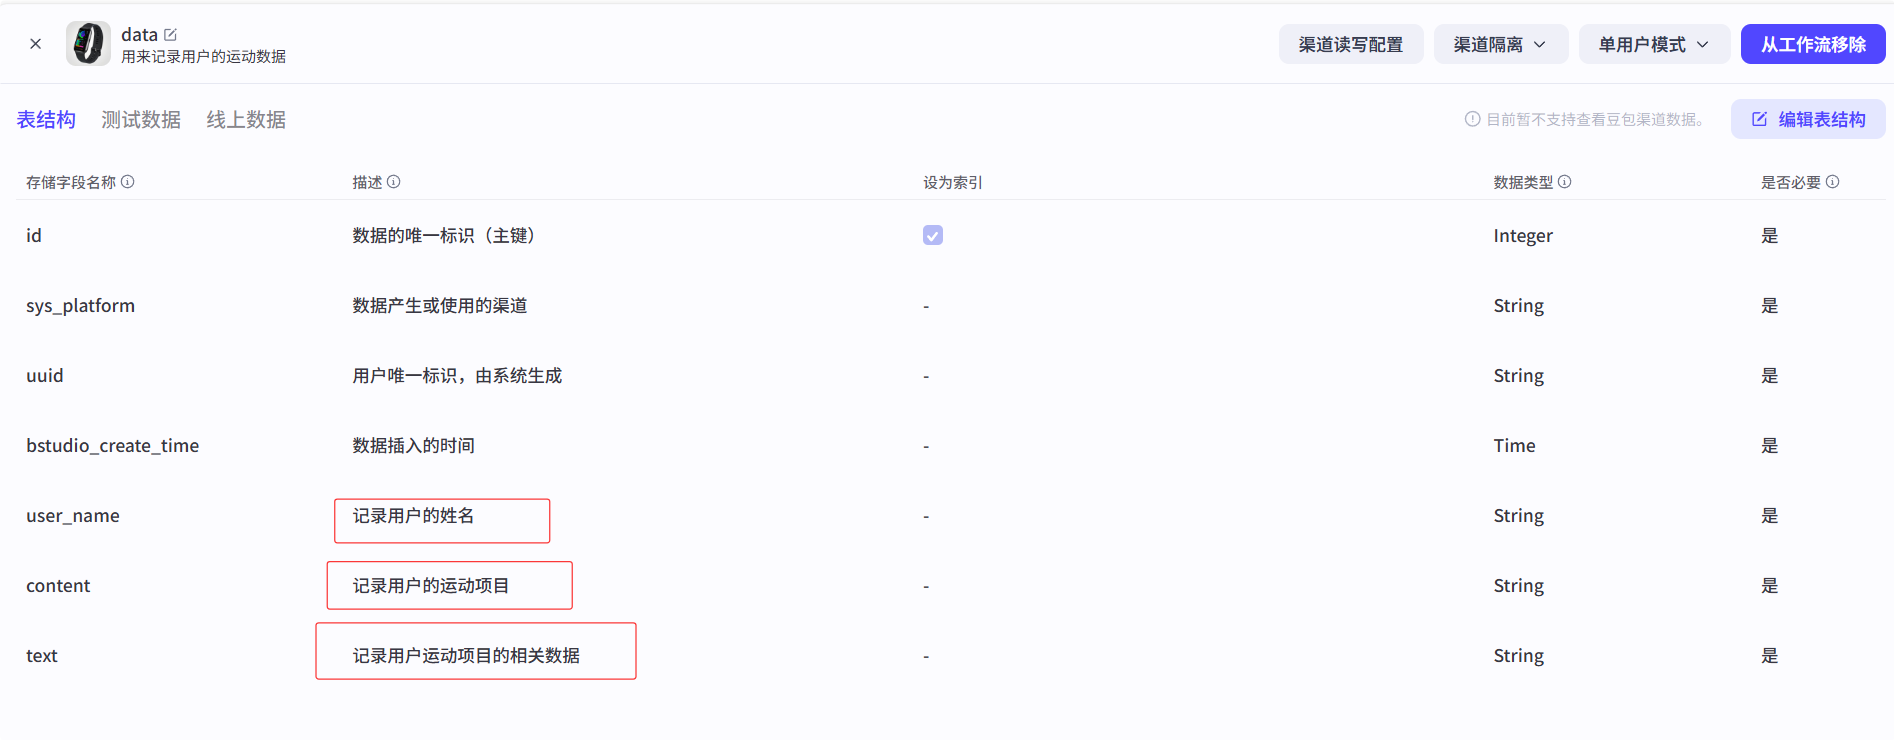
Task: Click the chevron arrow on 渠道隔离
Action: 1540,44
